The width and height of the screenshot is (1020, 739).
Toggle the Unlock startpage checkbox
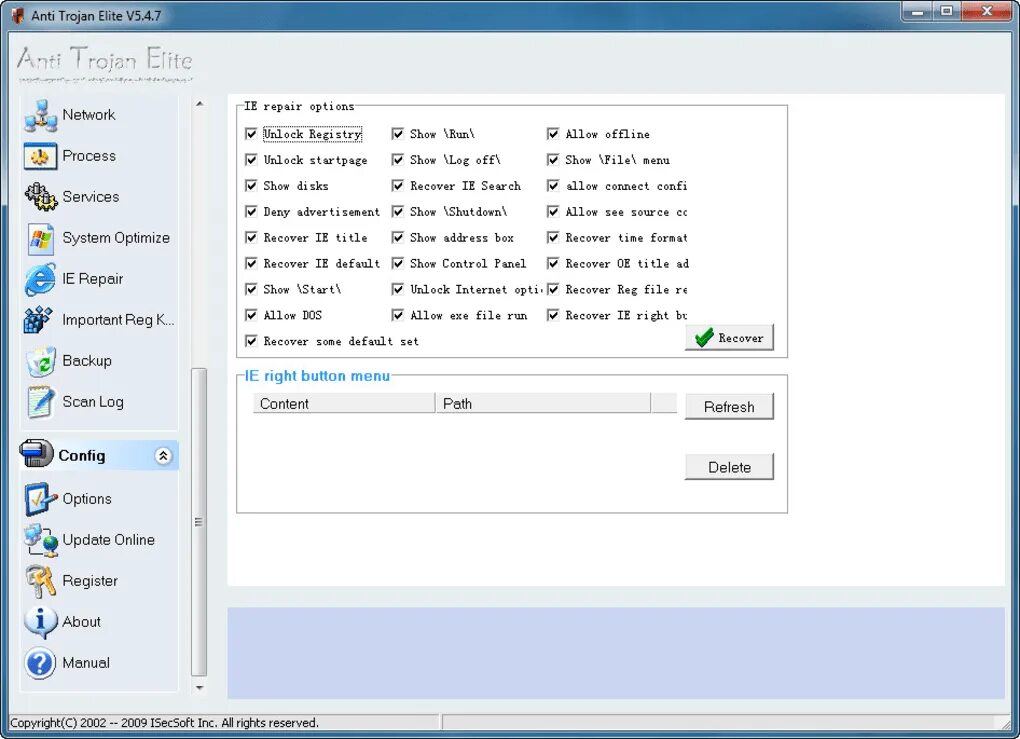(x=251, y=160)
